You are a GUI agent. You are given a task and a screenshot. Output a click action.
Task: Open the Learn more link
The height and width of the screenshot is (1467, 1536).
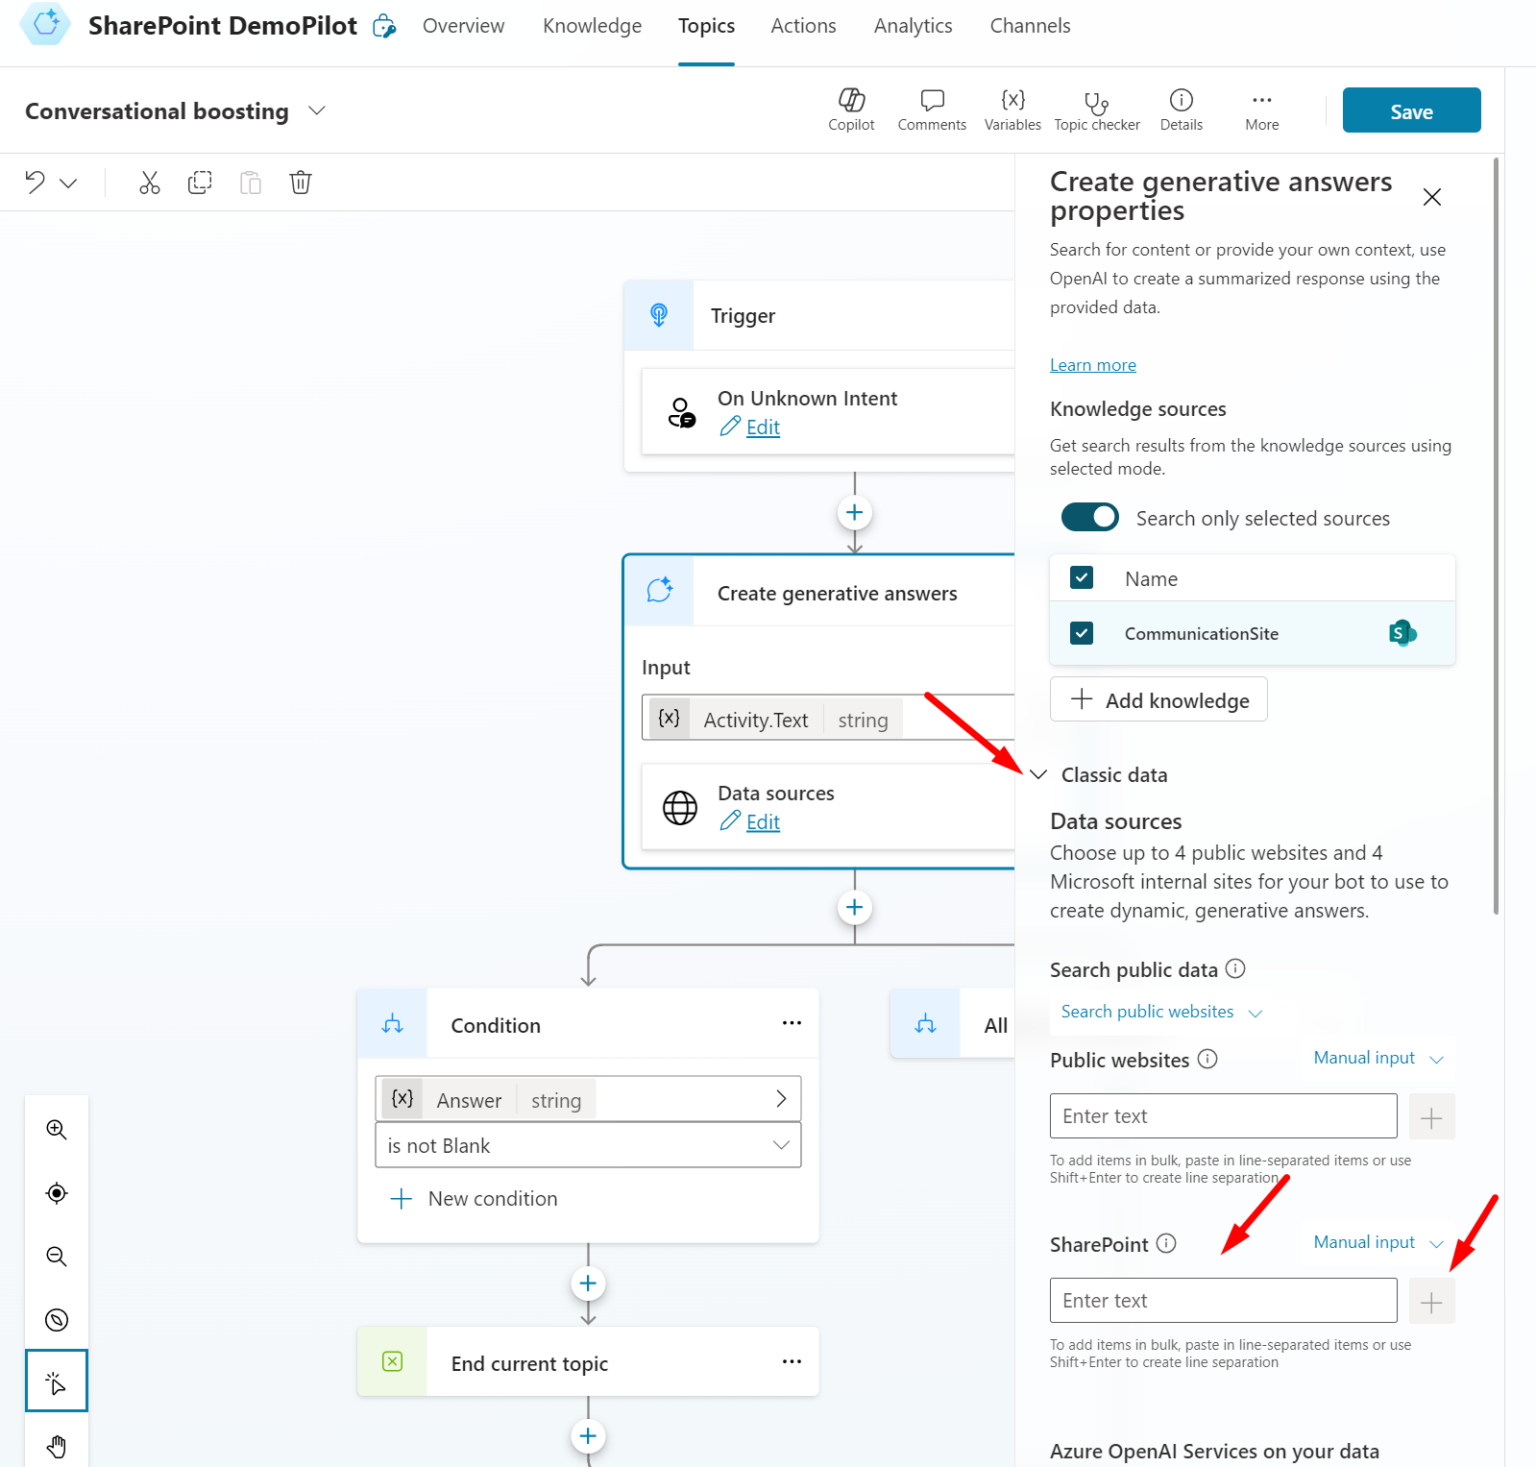1092,364
